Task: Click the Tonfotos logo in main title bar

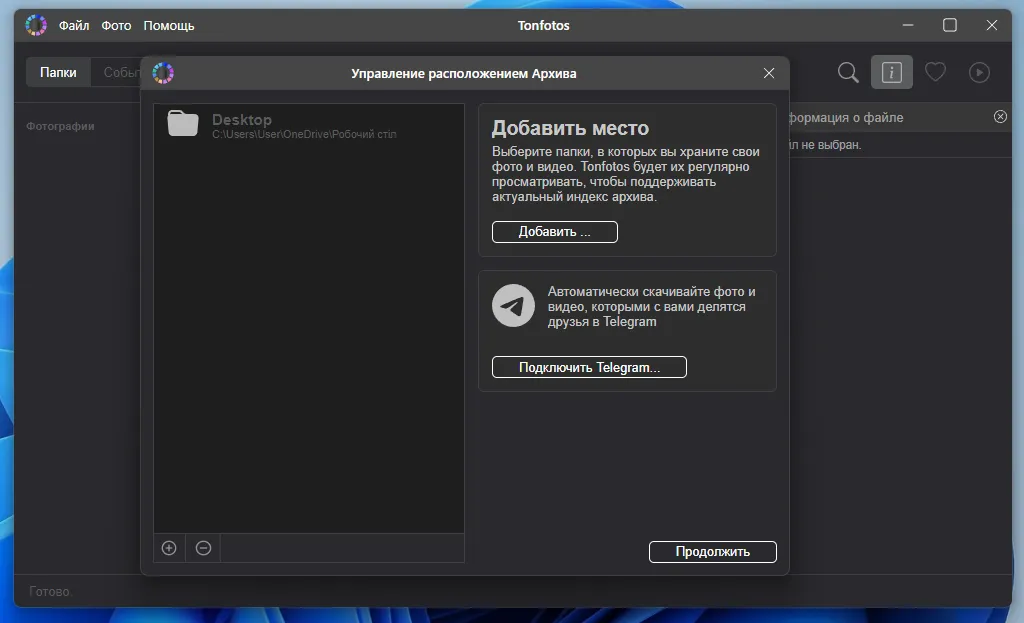Action: [36, 25]
